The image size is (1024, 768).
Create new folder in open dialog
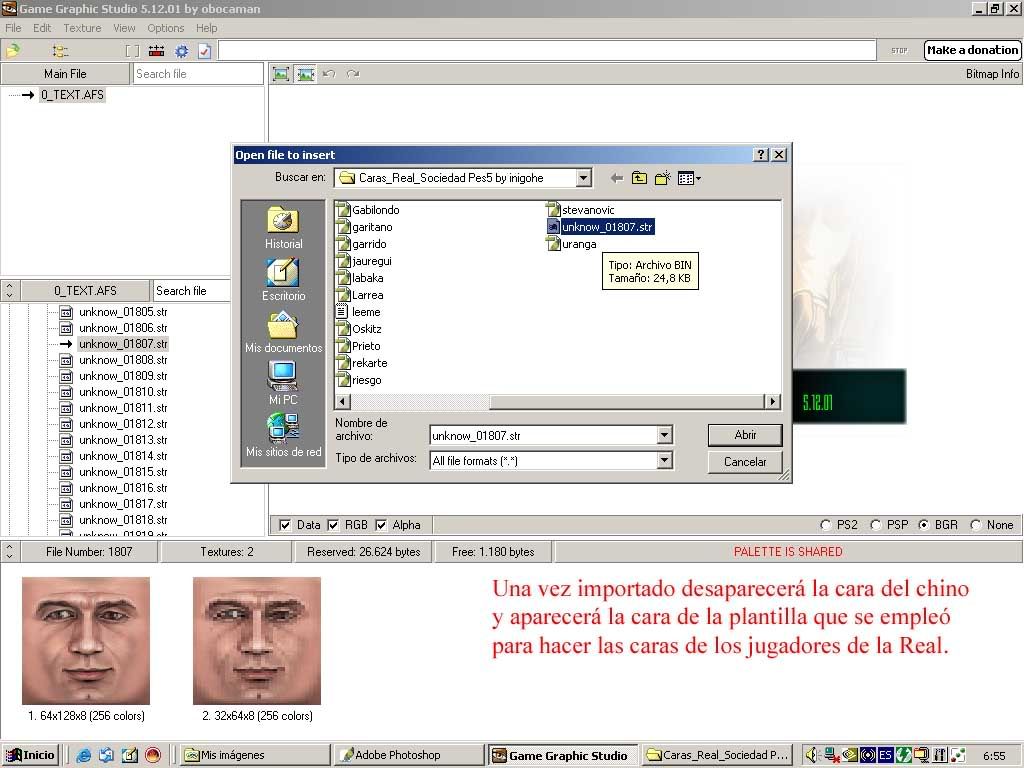point(663,178)
